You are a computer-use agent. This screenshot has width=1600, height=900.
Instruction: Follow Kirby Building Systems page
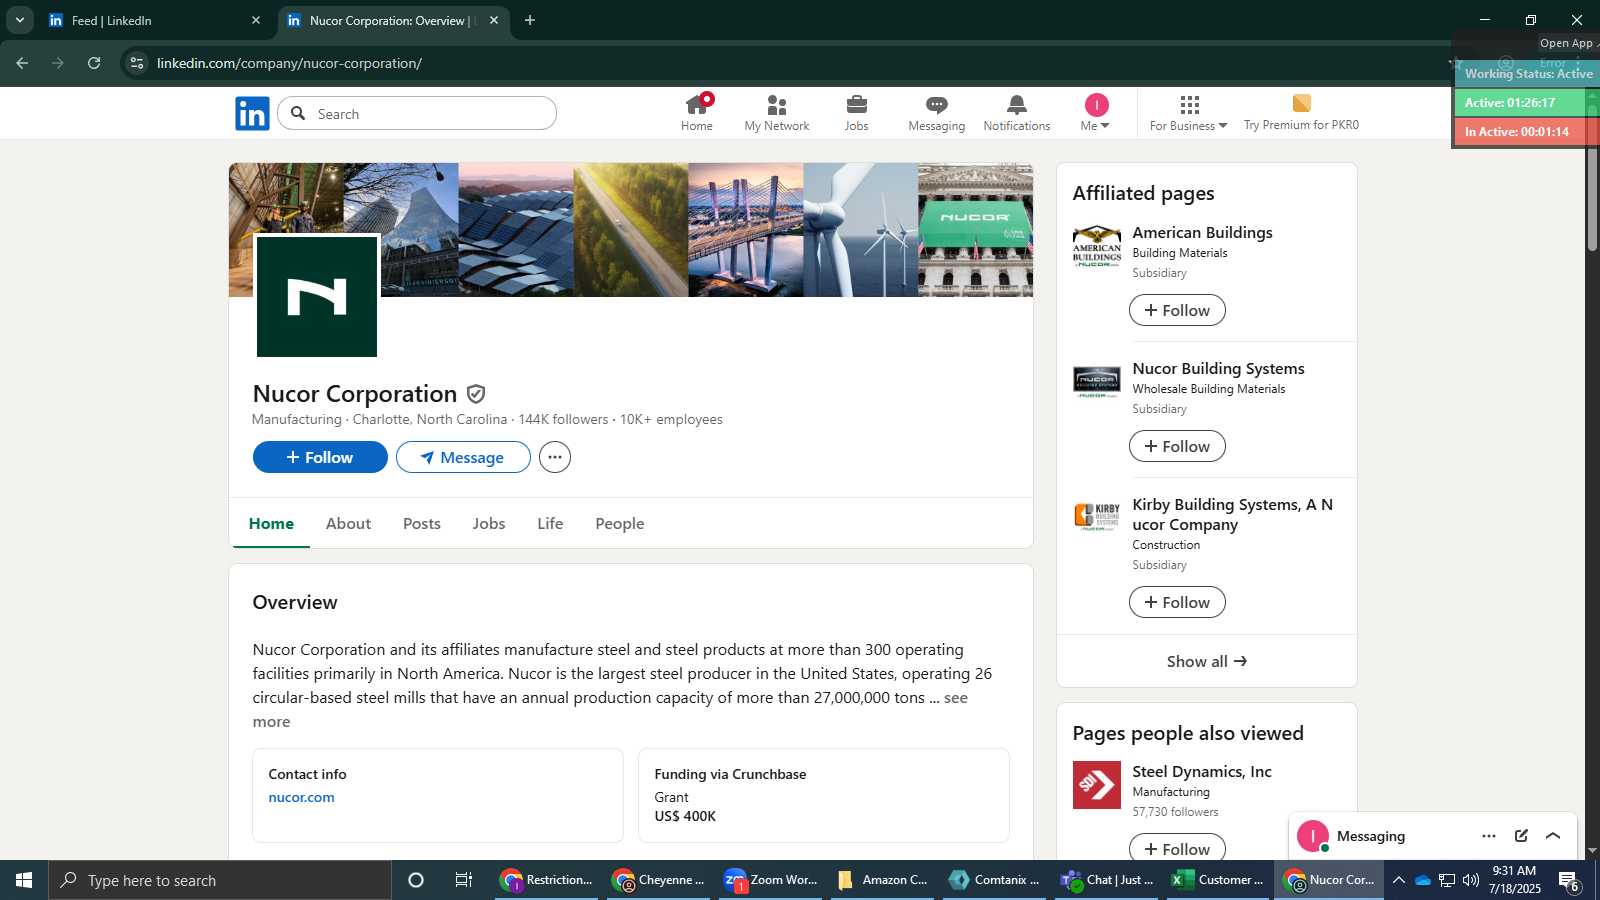[x=1177, y=602]
